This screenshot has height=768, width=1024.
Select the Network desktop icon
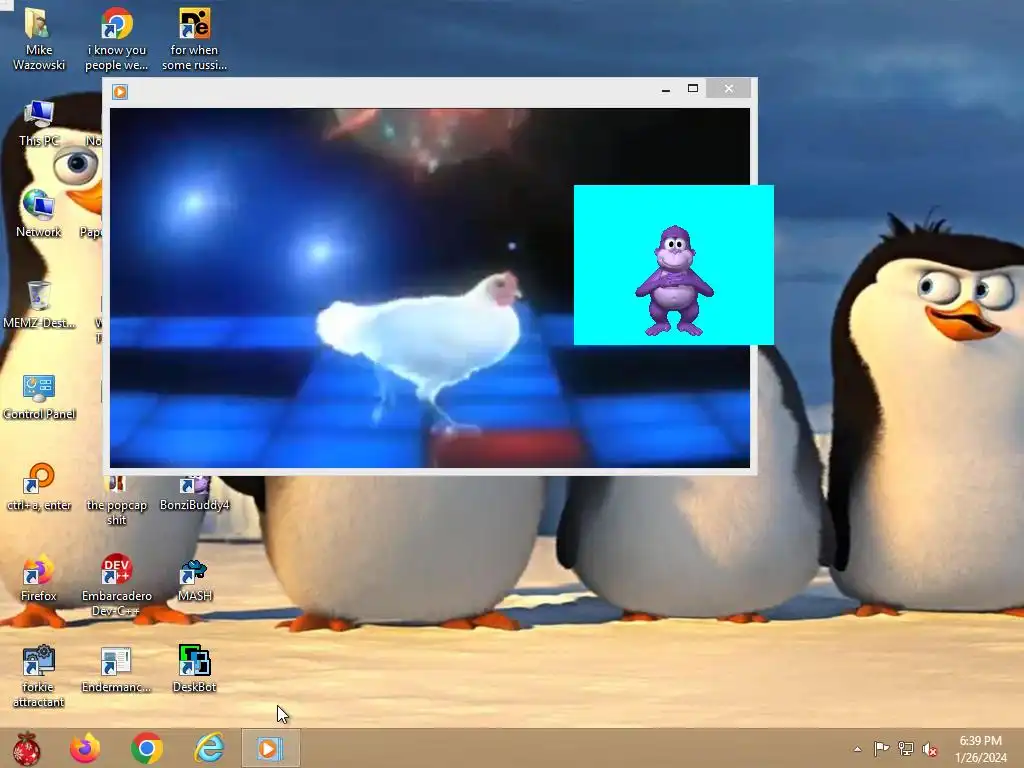39,213
